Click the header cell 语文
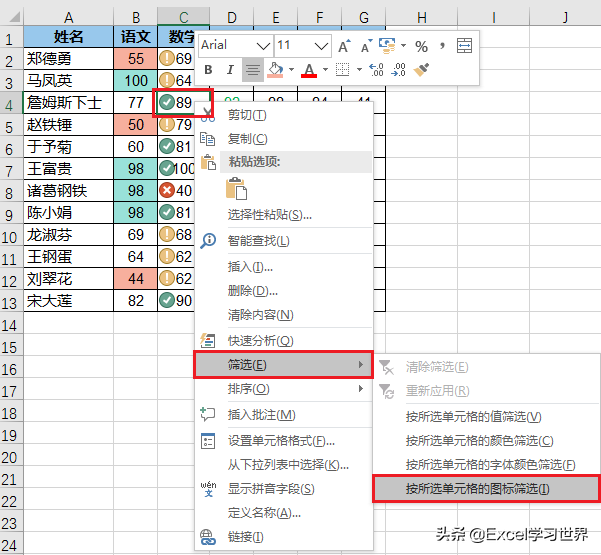The width and height of the screenshot is (601, 555). 136,37
